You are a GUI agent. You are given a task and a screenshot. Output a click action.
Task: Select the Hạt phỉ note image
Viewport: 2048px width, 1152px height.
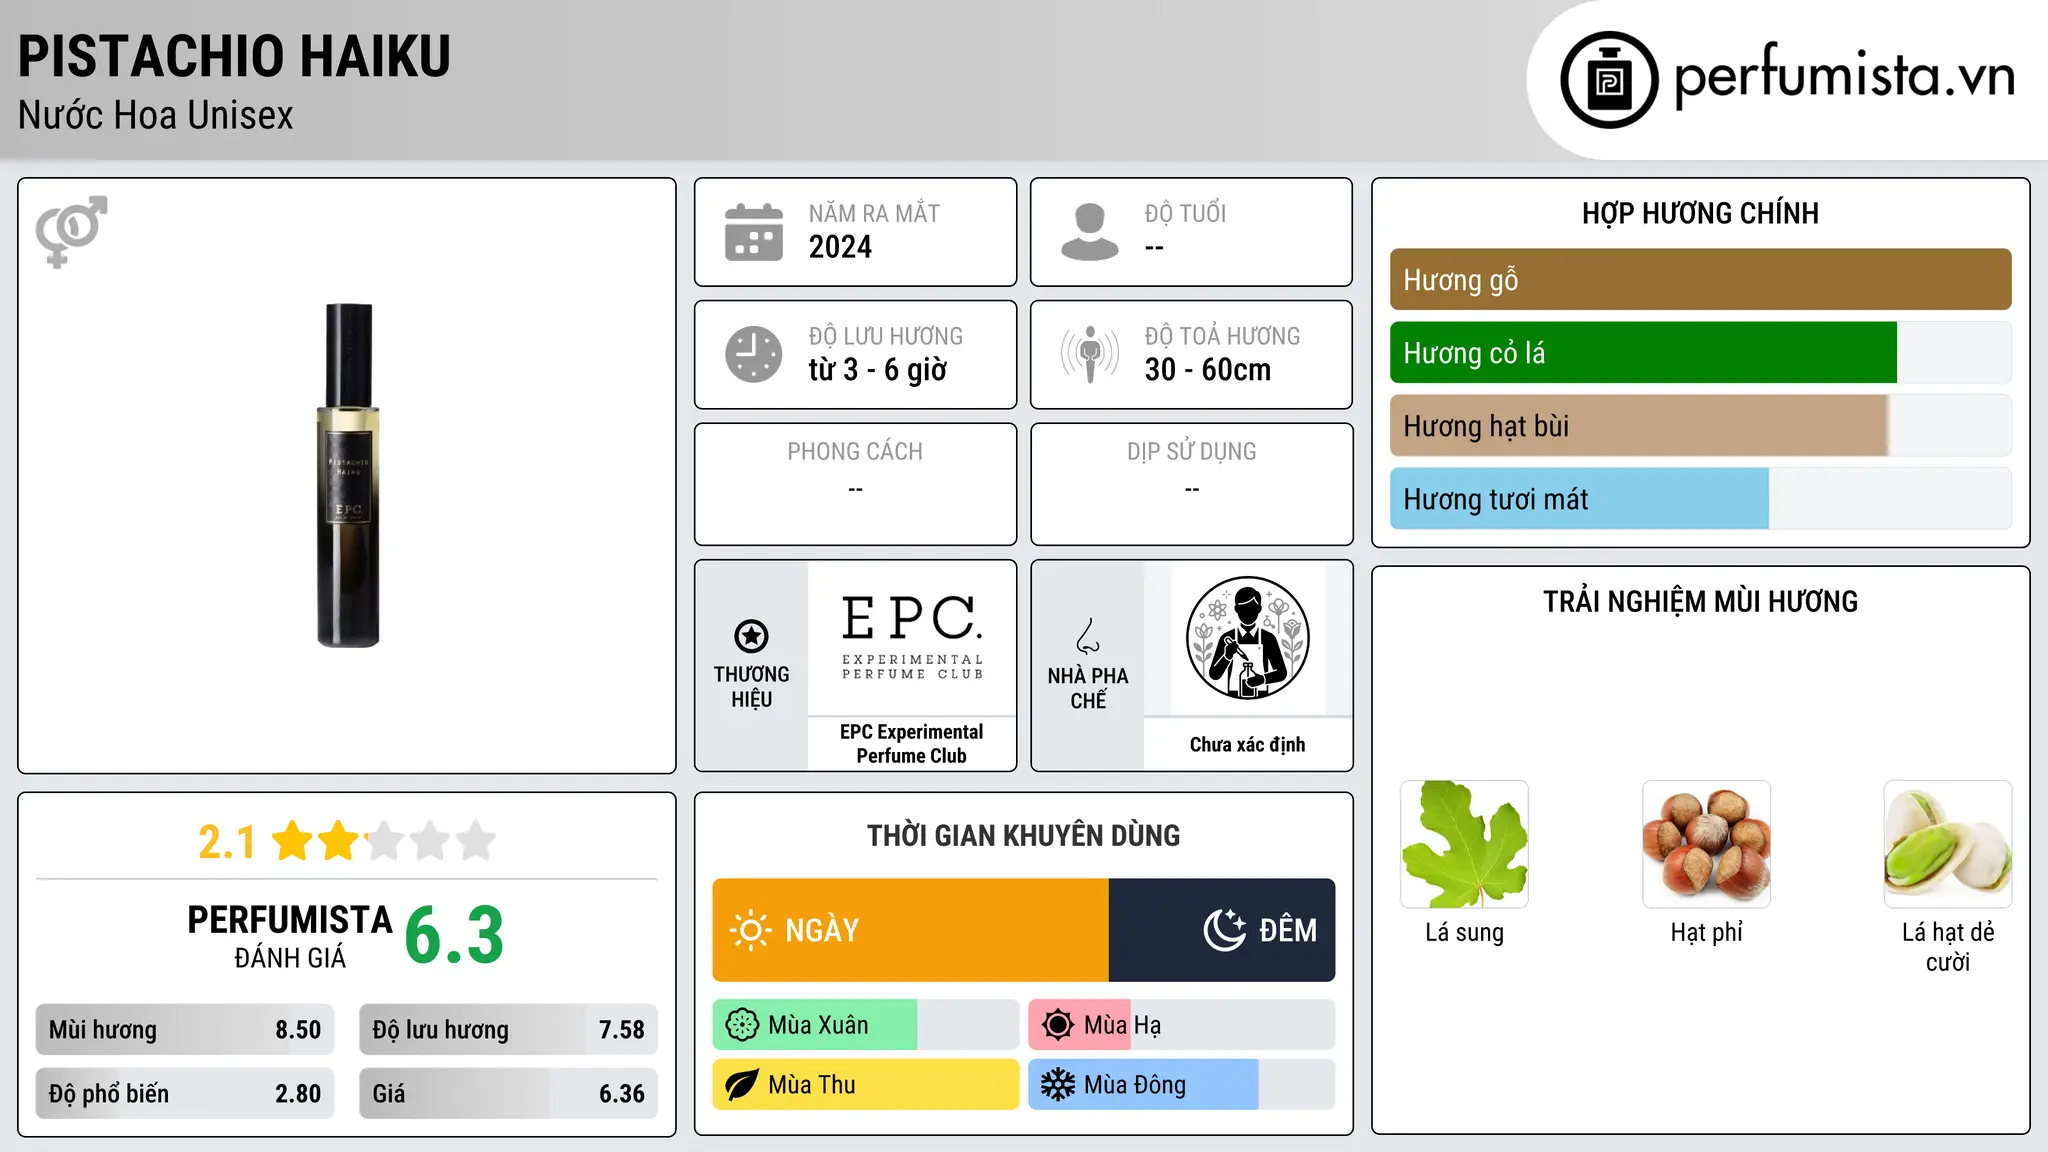click(x=1706, y=844)
